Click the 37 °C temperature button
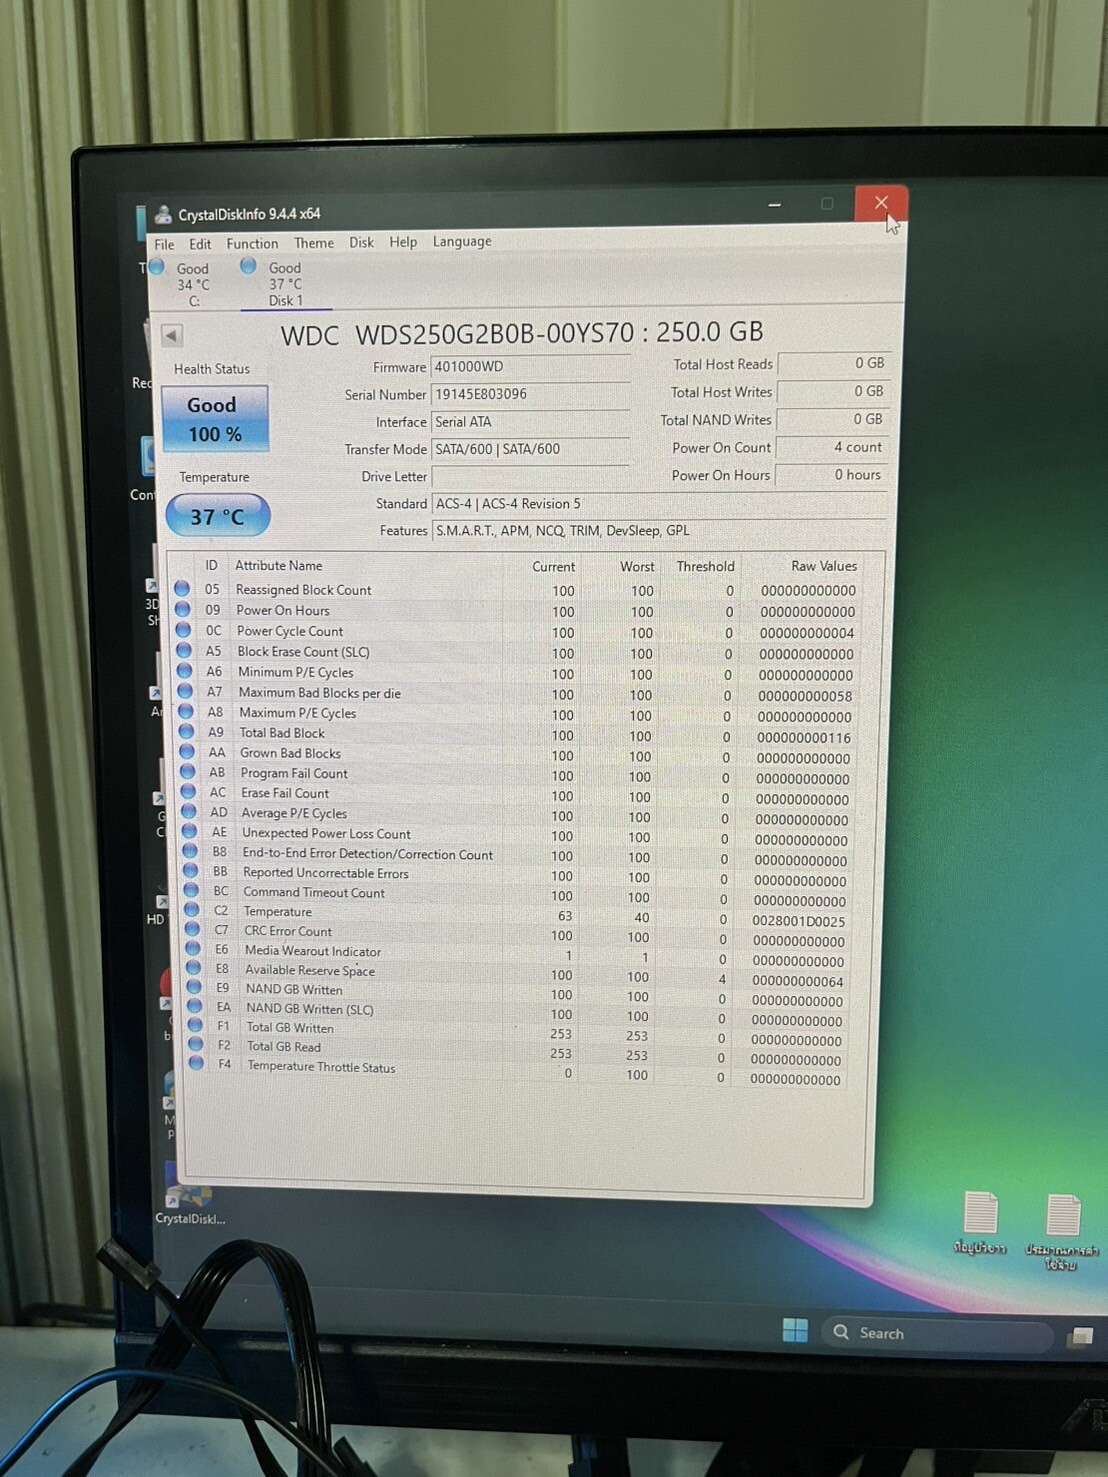Viewport: 1108px width, 1477px height. pos(217,516)
